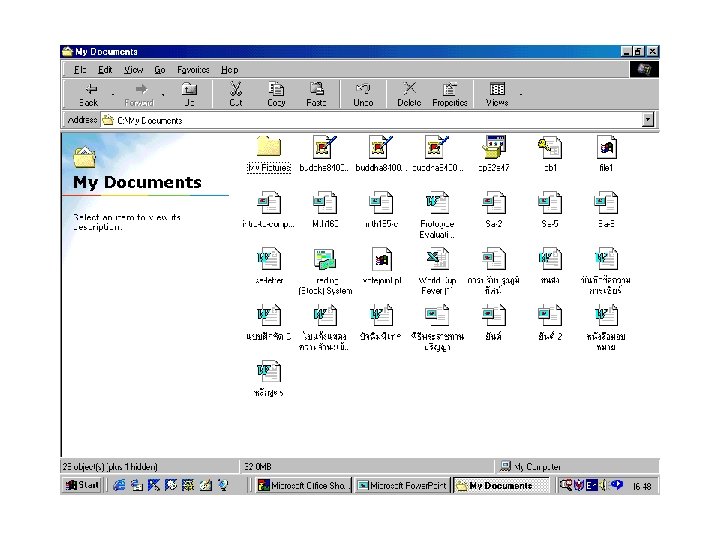Viewport: 720px width, 540px height.
Task: Click the Start button
Action: (x=82, y=486)
